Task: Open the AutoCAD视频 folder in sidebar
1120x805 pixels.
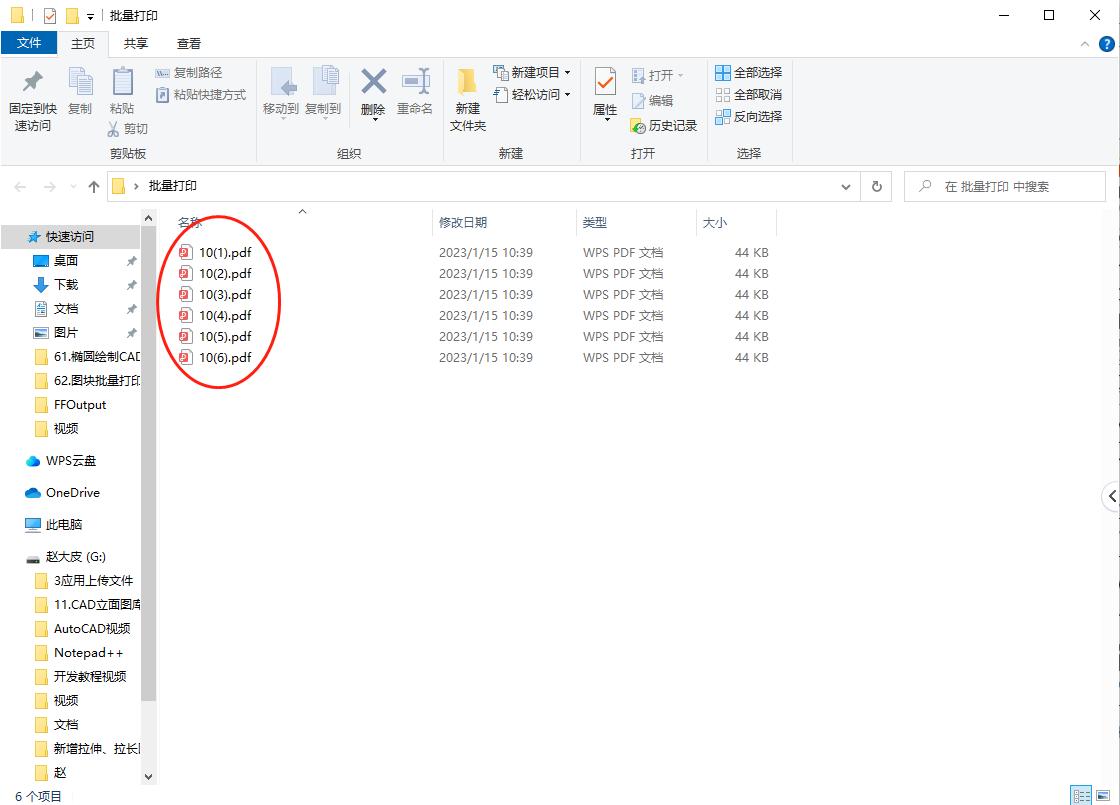Action: click(x=91, y=629)
